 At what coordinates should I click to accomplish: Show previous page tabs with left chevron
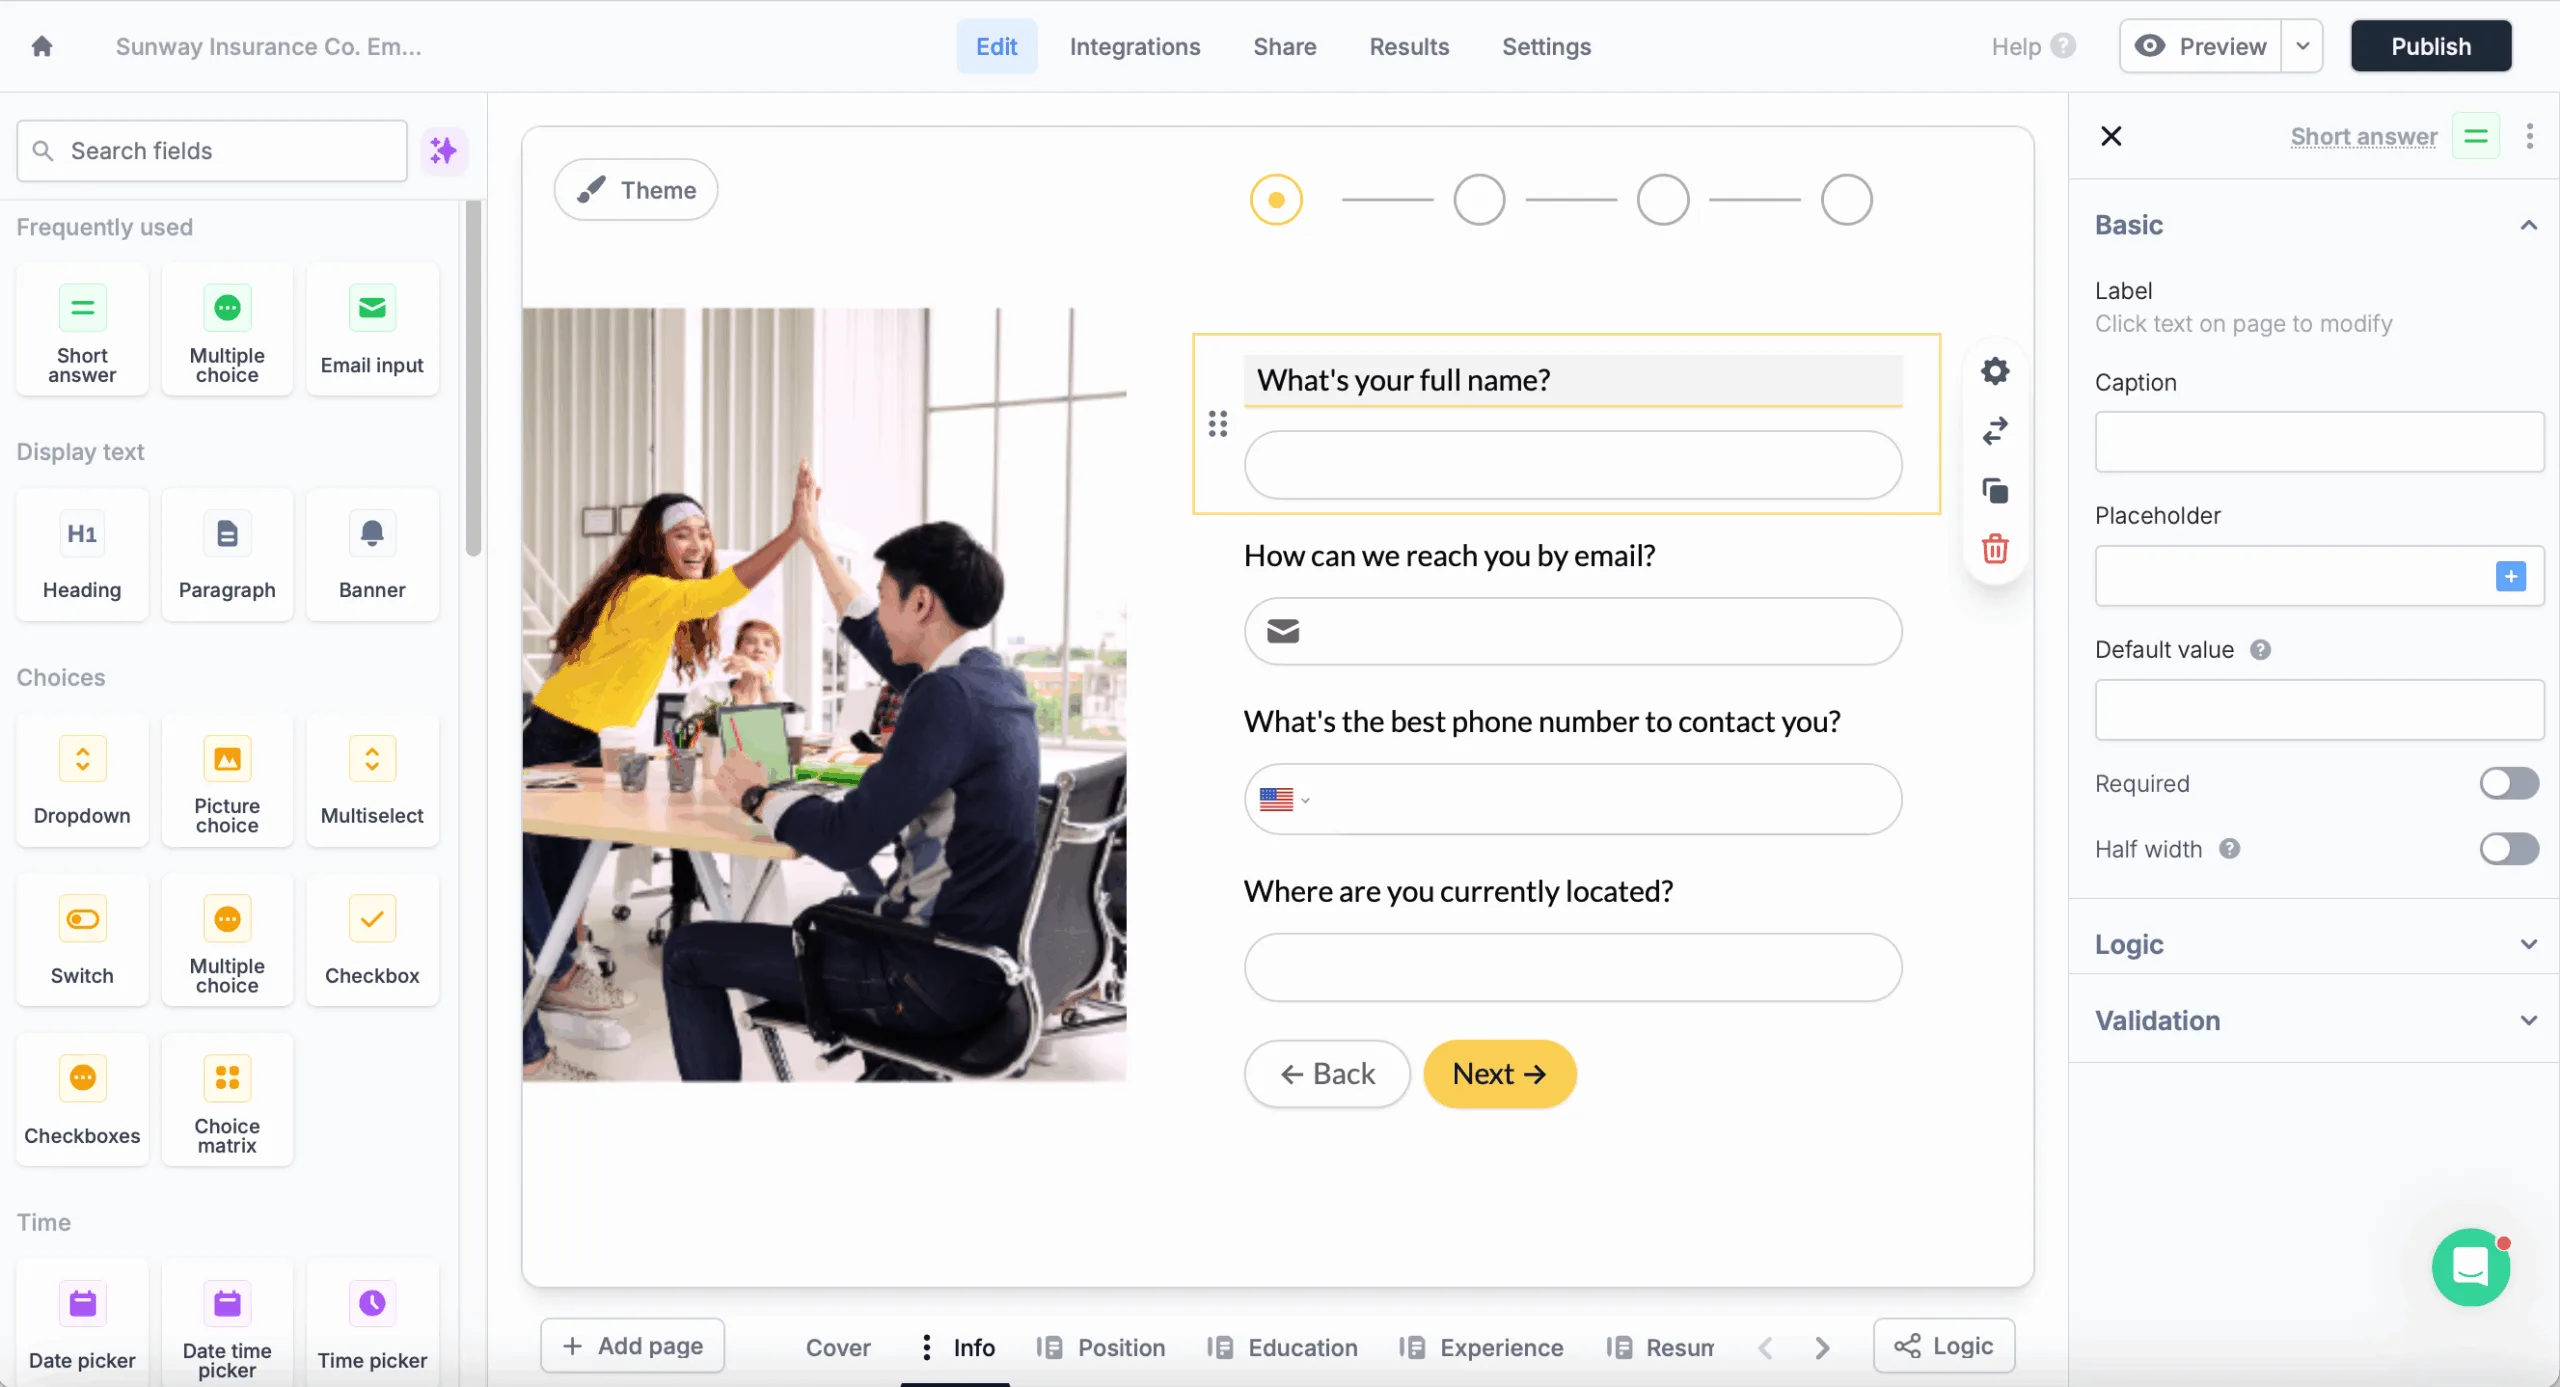coord(1765,1347)
